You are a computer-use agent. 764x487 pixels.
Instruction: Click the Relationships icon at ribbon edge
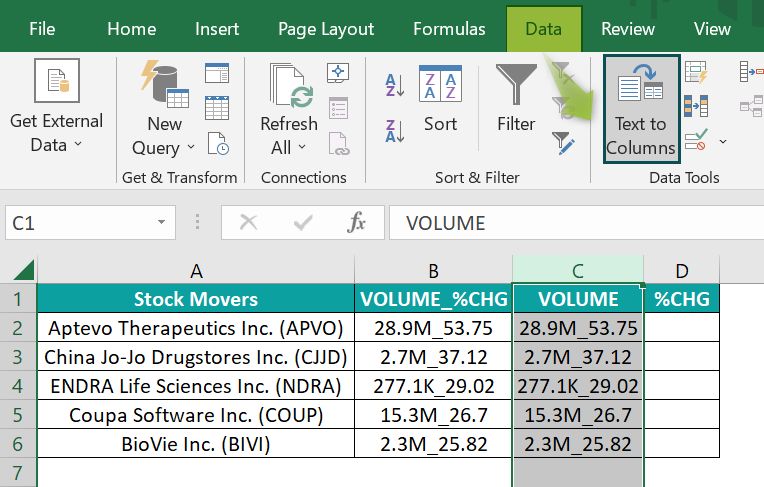click(752, 106)
